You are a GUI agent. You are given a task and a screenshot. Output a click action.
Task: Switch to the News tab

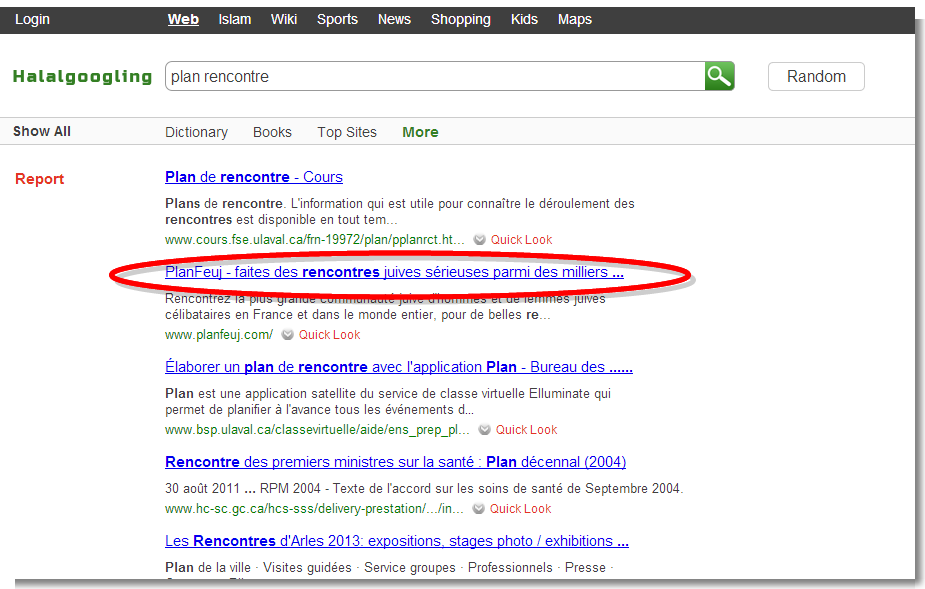click(x=394, y=19)
